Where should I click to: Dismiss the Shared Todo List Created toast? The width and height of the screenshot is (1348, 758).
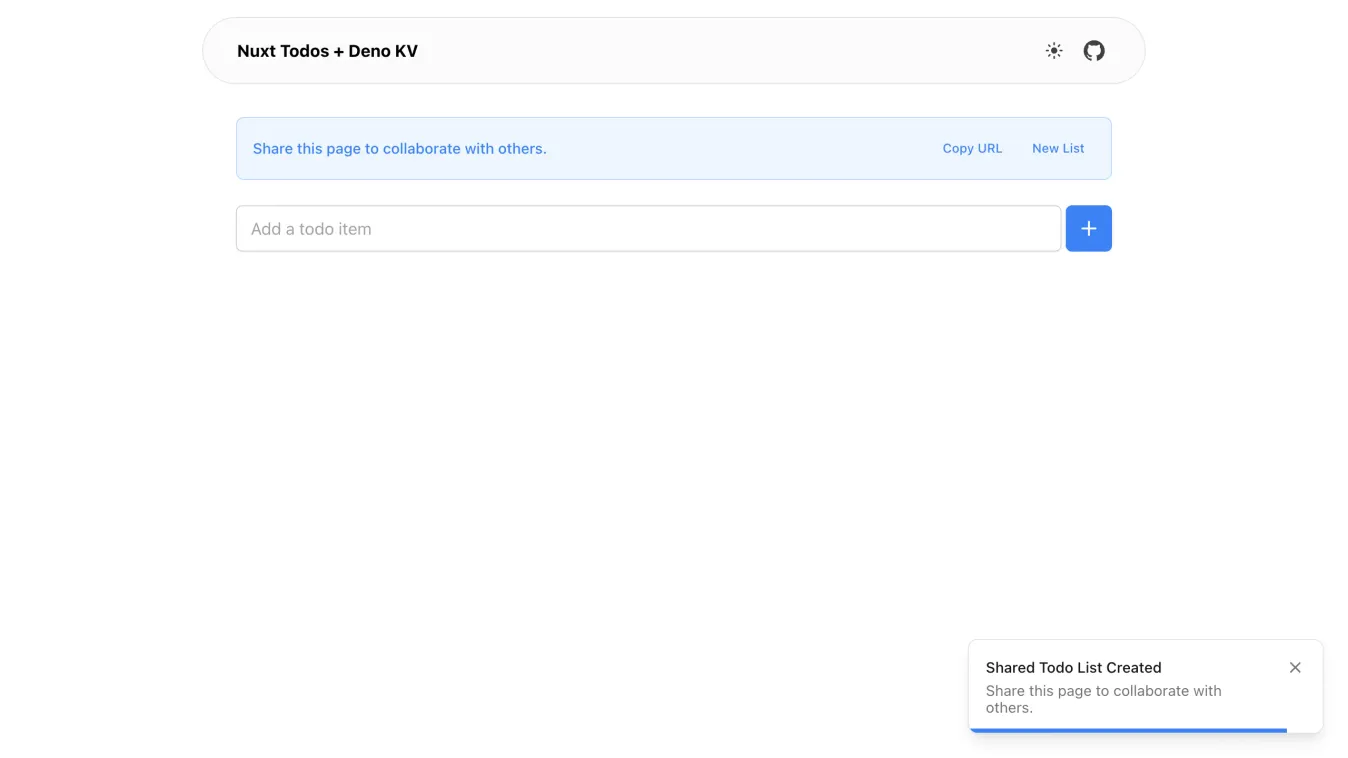click(x=1295, y=667)
